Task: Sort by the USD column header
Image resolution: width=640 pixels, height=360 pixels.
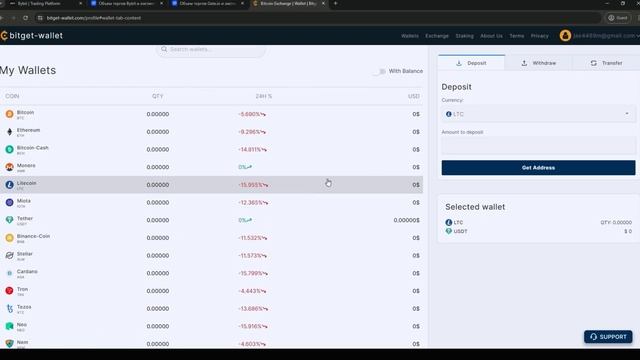Action: click(413, 96)
